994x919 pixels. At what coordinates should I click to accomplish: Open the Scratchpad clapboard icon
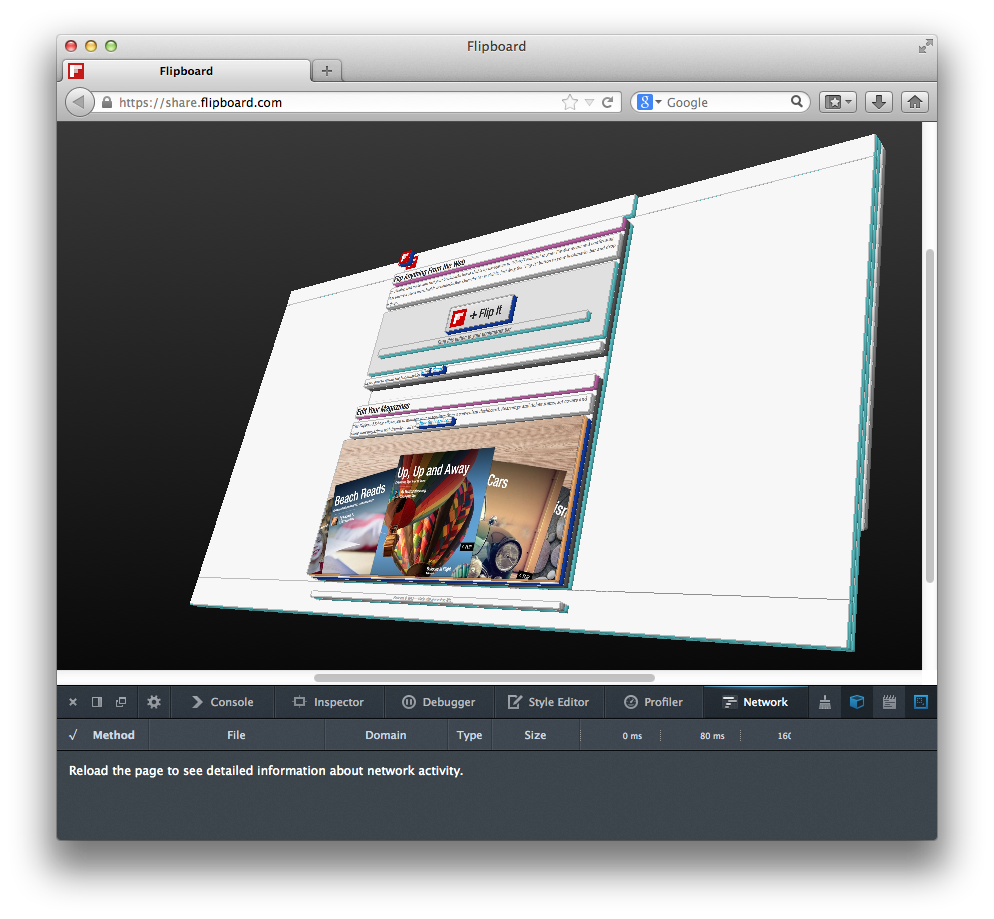click(889, 702)
